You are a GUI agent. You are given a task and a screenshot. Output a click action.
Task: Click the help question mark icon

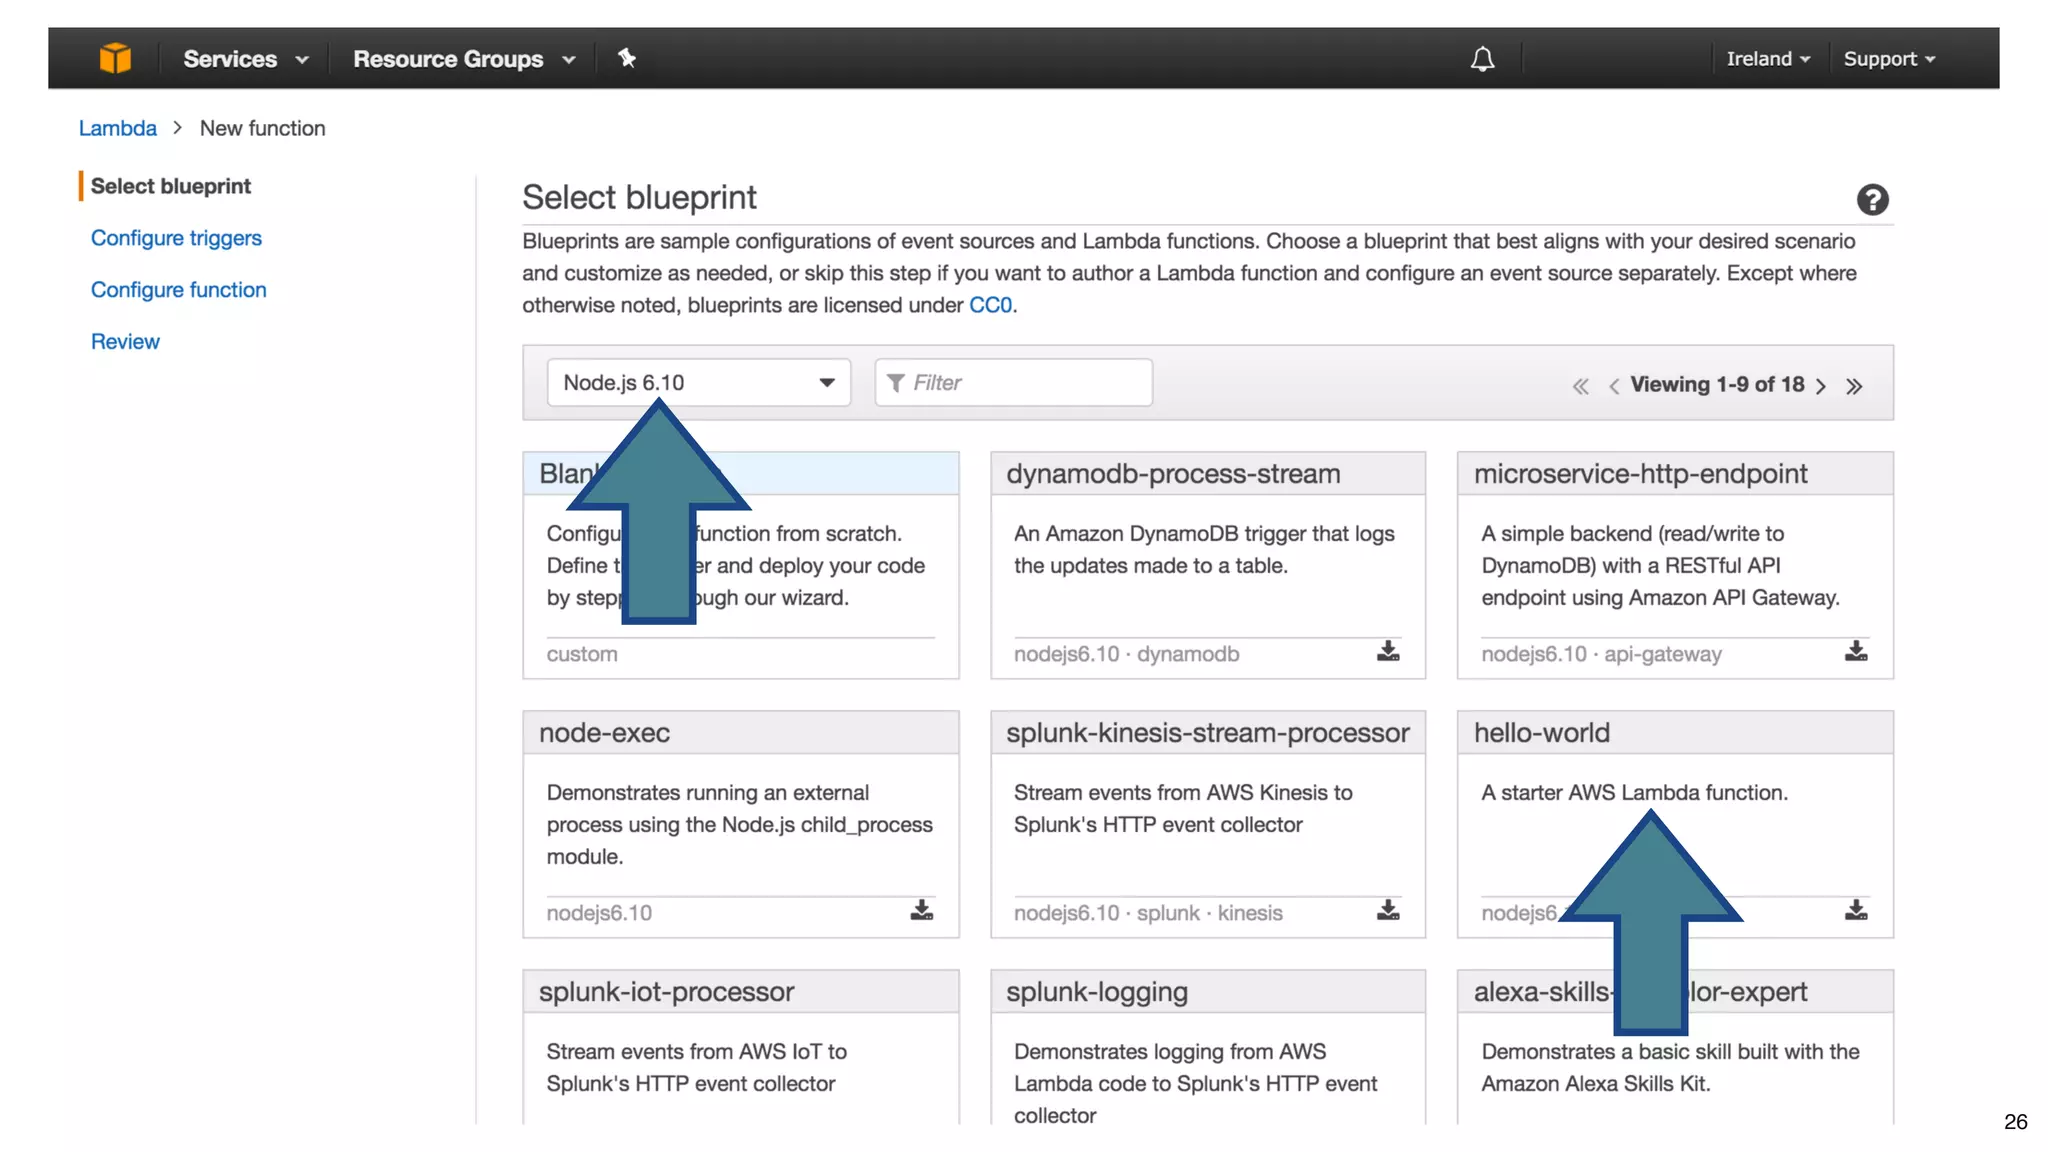pyautogui.click(x=1872, y=200)
